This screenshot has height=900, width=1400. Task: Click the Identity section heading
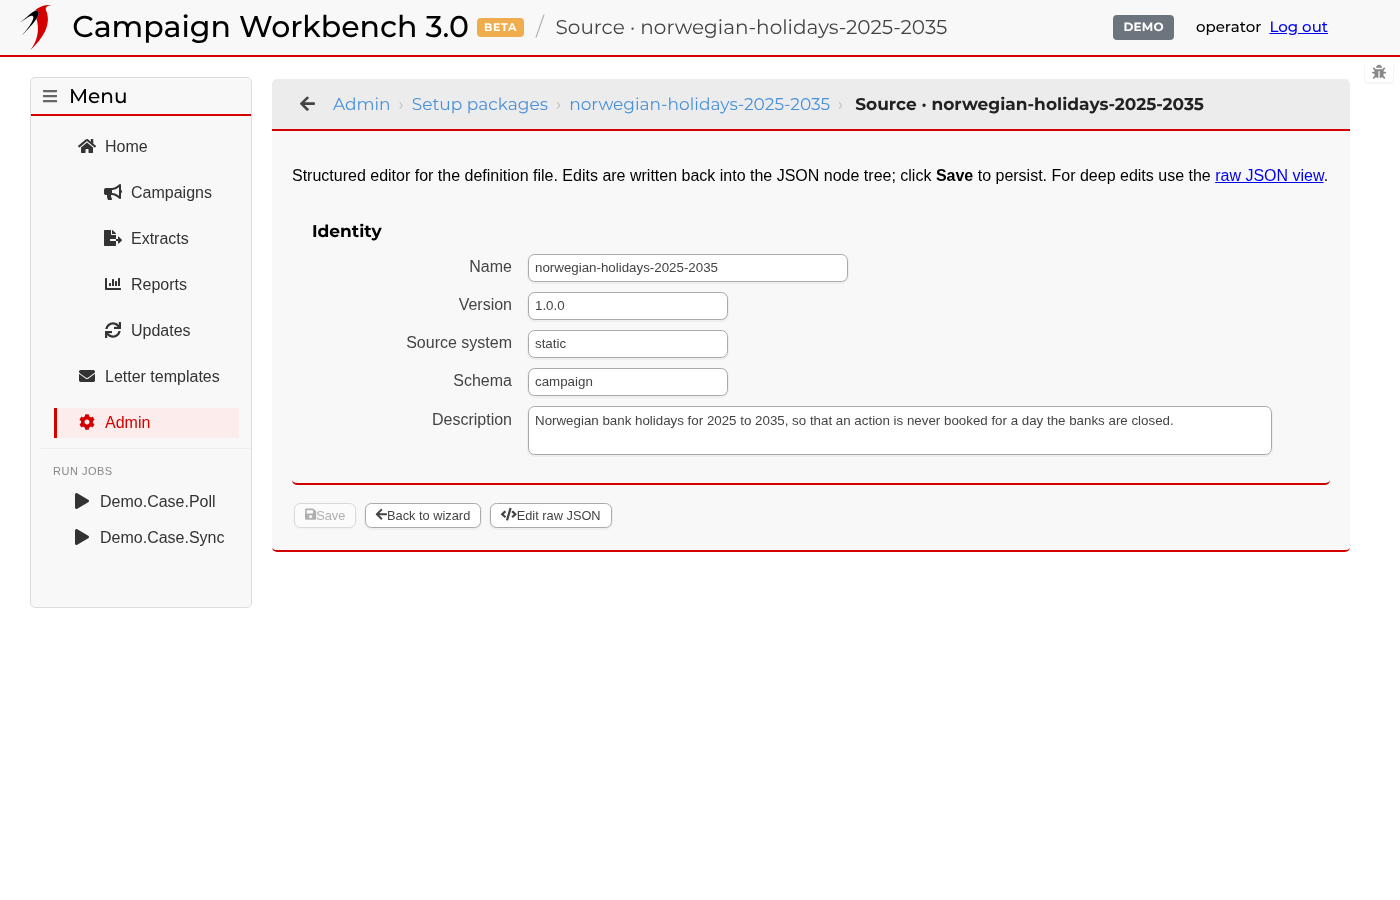coord(347,231)
